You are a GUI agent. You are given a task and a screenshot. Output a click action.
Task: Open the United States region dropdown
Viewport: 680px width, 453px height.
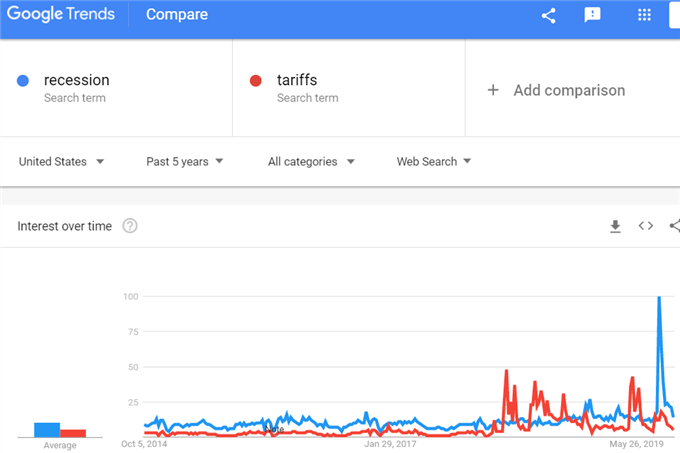(61, 162)
